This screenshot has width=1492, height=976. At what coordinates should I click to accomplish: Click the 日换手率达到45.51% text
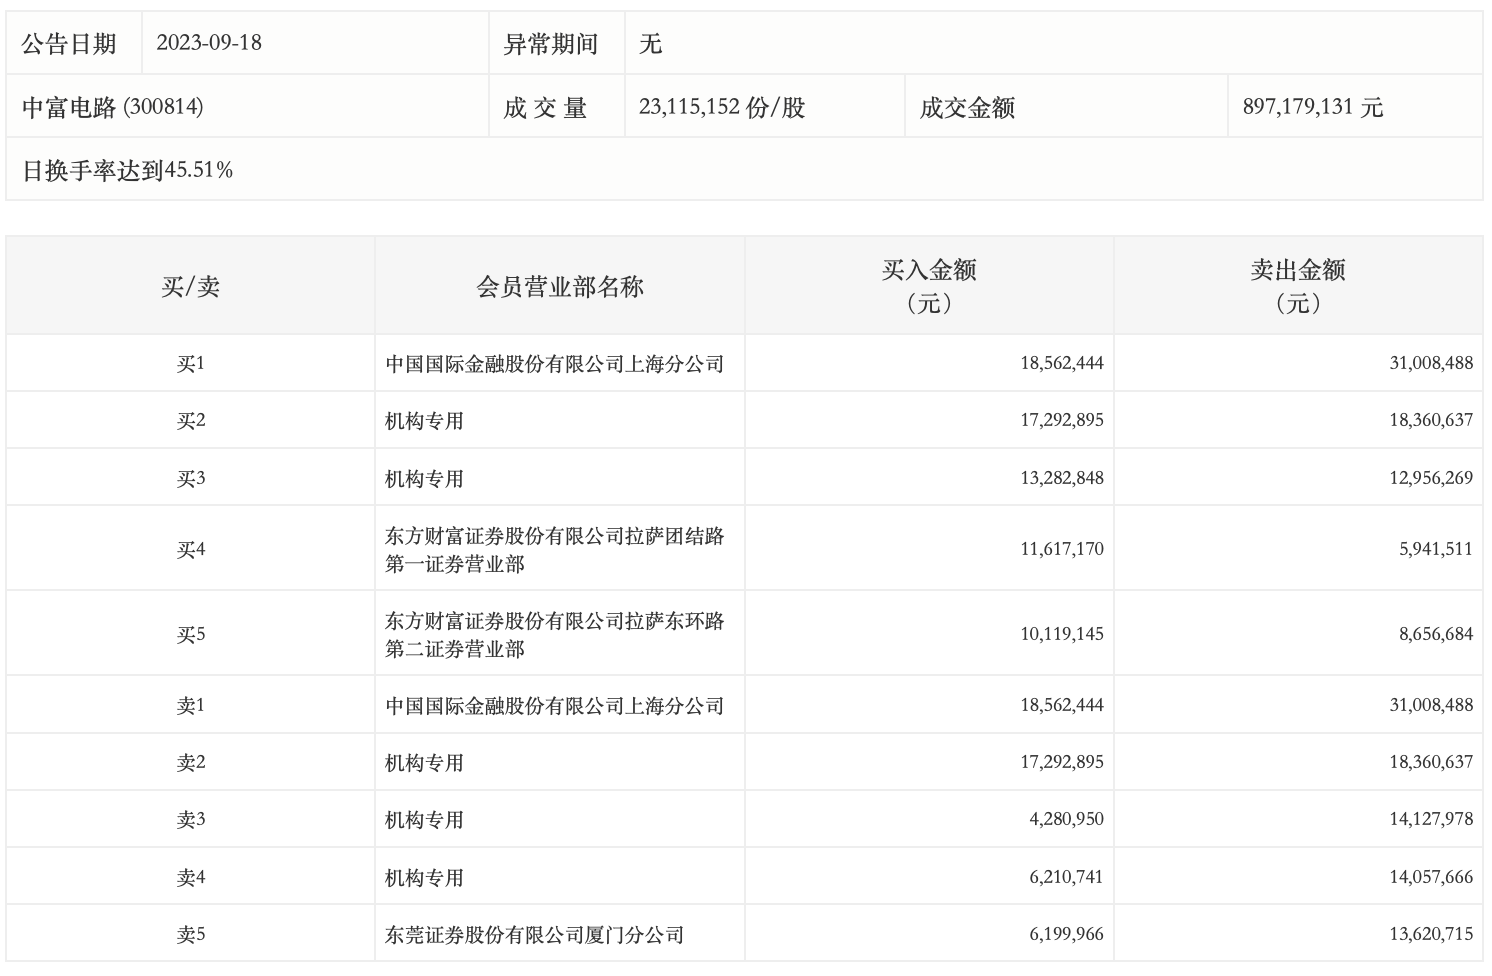pos(128,170)
